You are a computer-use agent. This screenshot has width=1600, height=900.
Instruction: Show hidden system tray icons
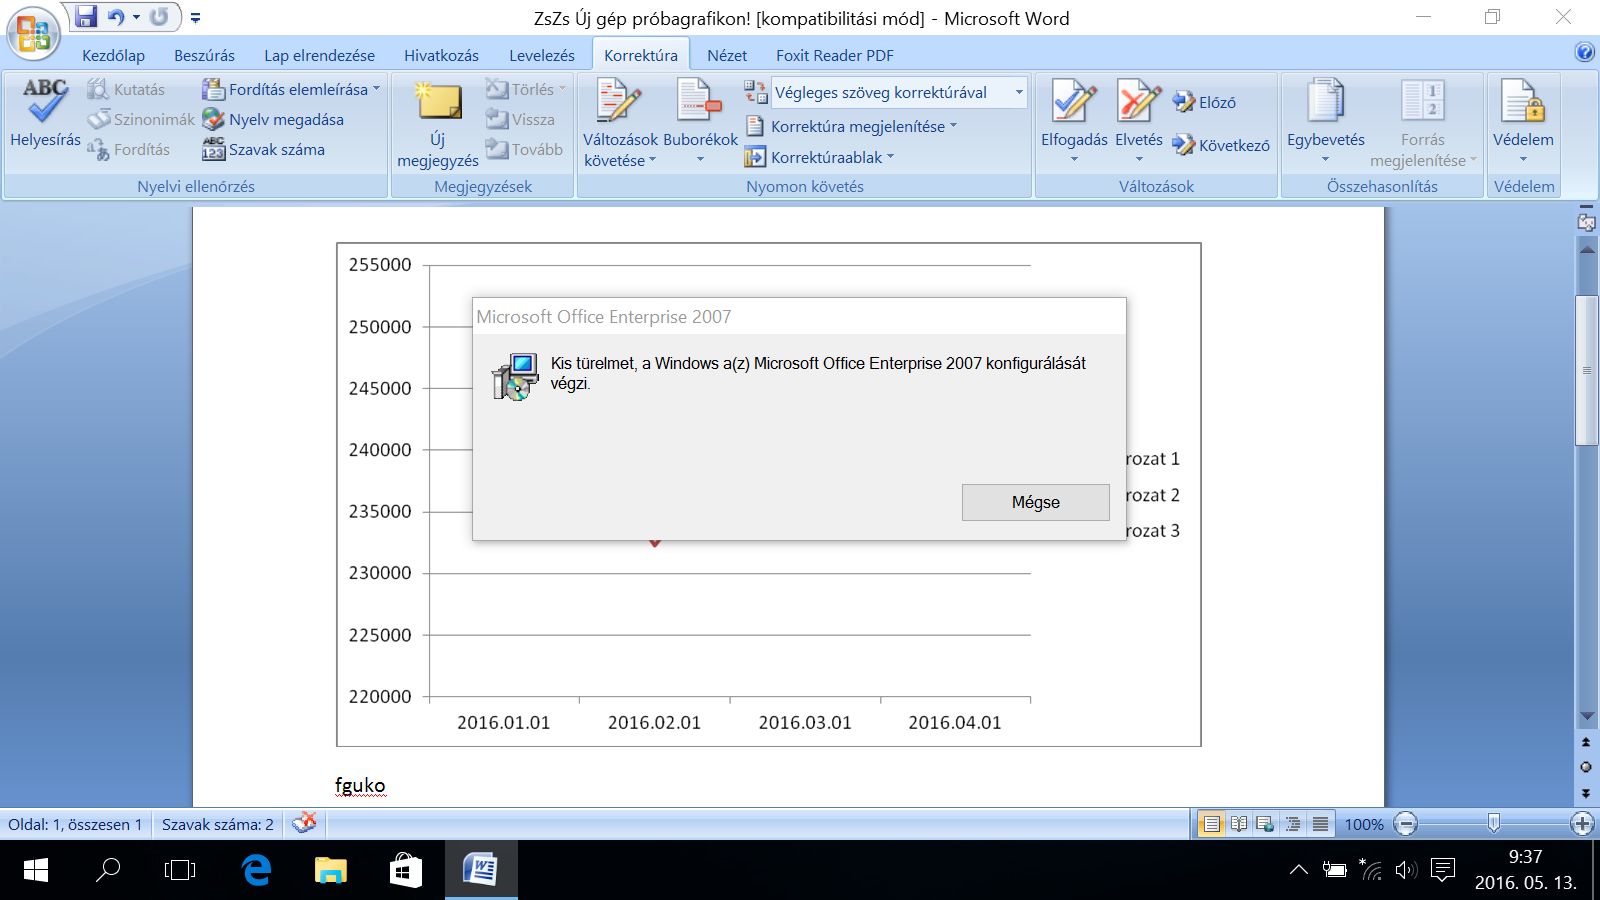pyautogui.click(x=1298, y=870)
